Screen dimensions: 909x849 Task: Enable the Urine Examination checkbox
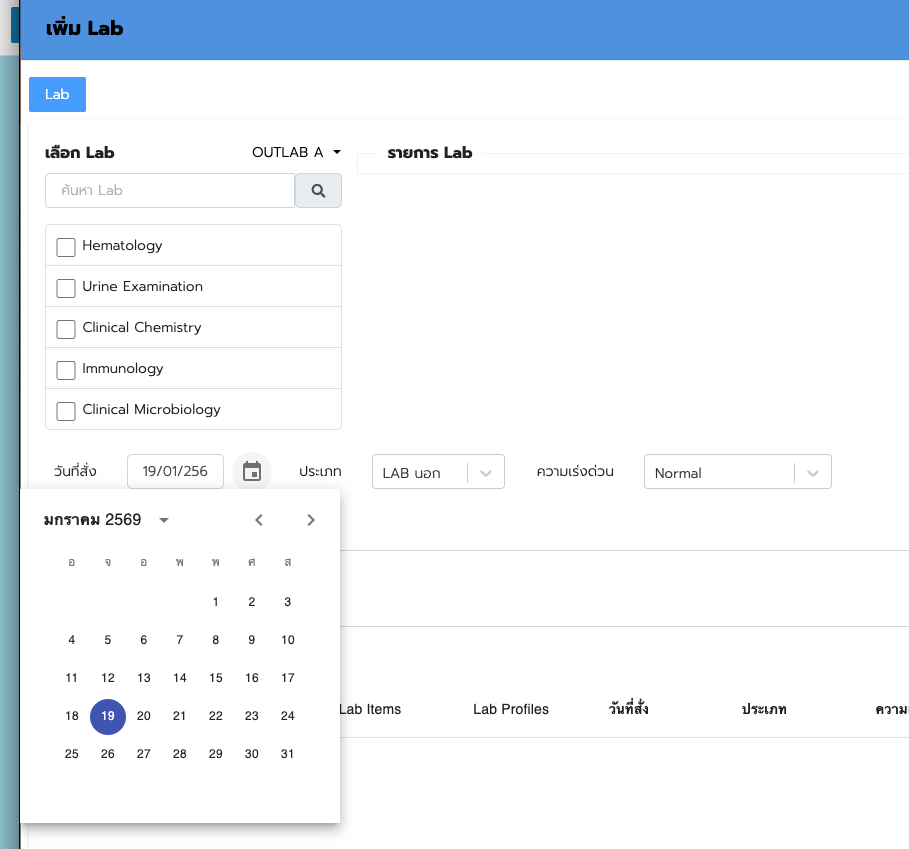pyautogui.click(x=66, y=288)
